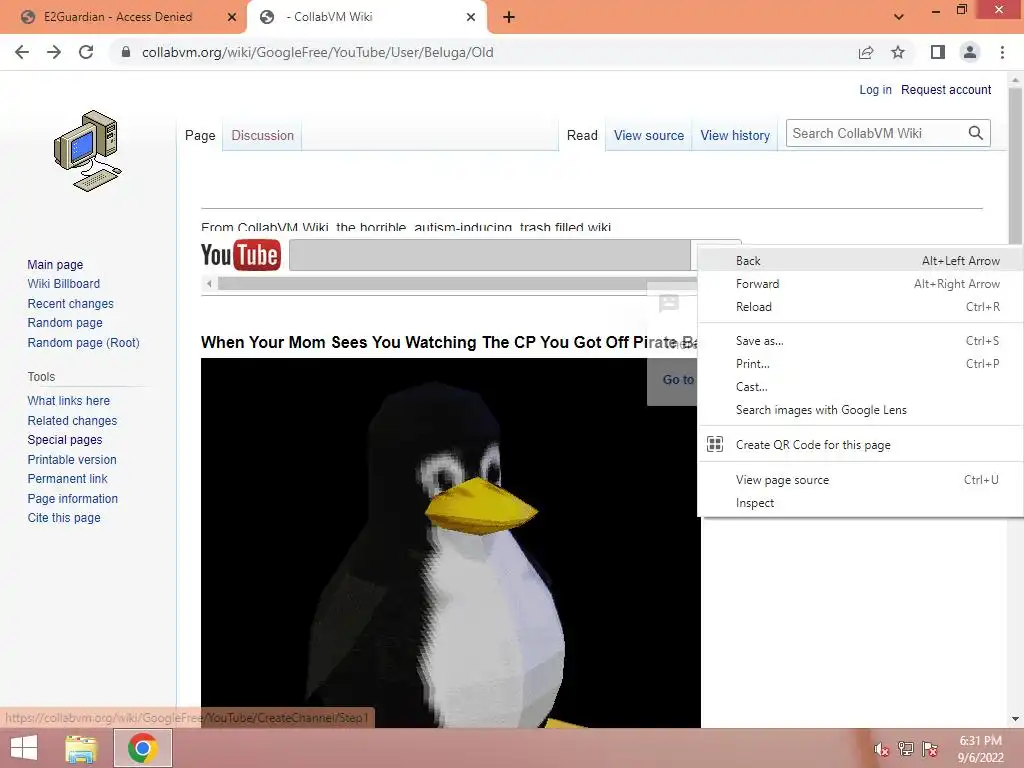Click the browser address bar URL

[x=317, y=52]
